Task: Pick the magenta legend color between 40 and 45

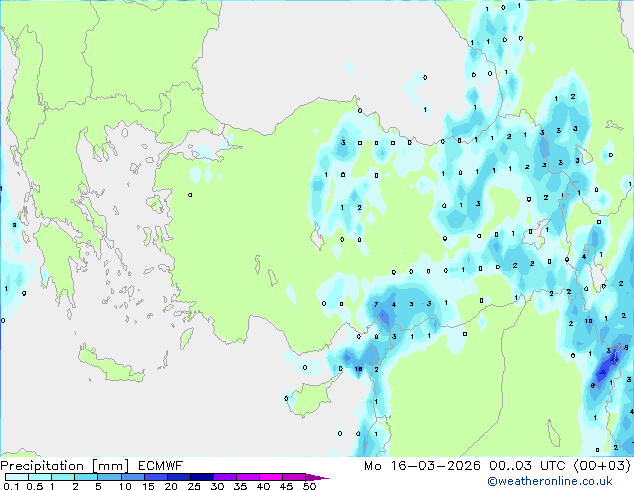Action: point(271,477)
